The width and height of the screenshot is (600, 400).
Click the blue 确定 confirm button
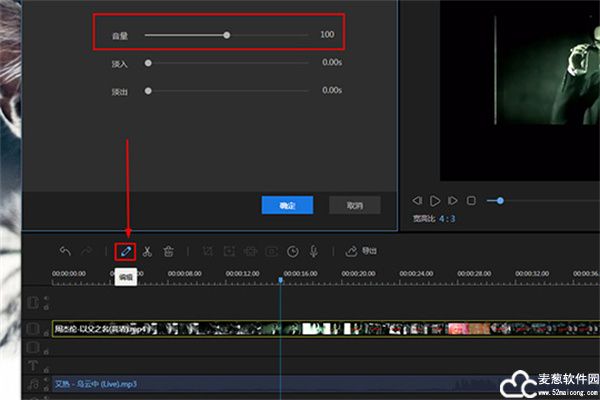(x=287, y=204)
